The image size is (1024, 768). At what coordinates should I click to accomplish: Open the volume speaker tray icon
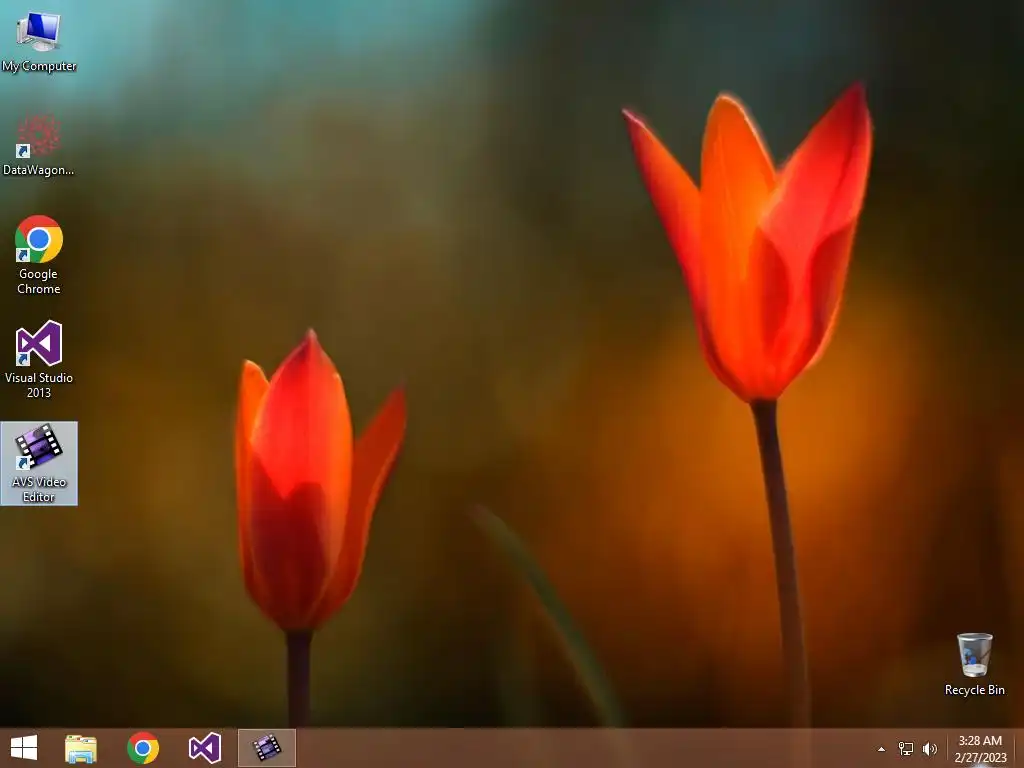click(929, 749)
